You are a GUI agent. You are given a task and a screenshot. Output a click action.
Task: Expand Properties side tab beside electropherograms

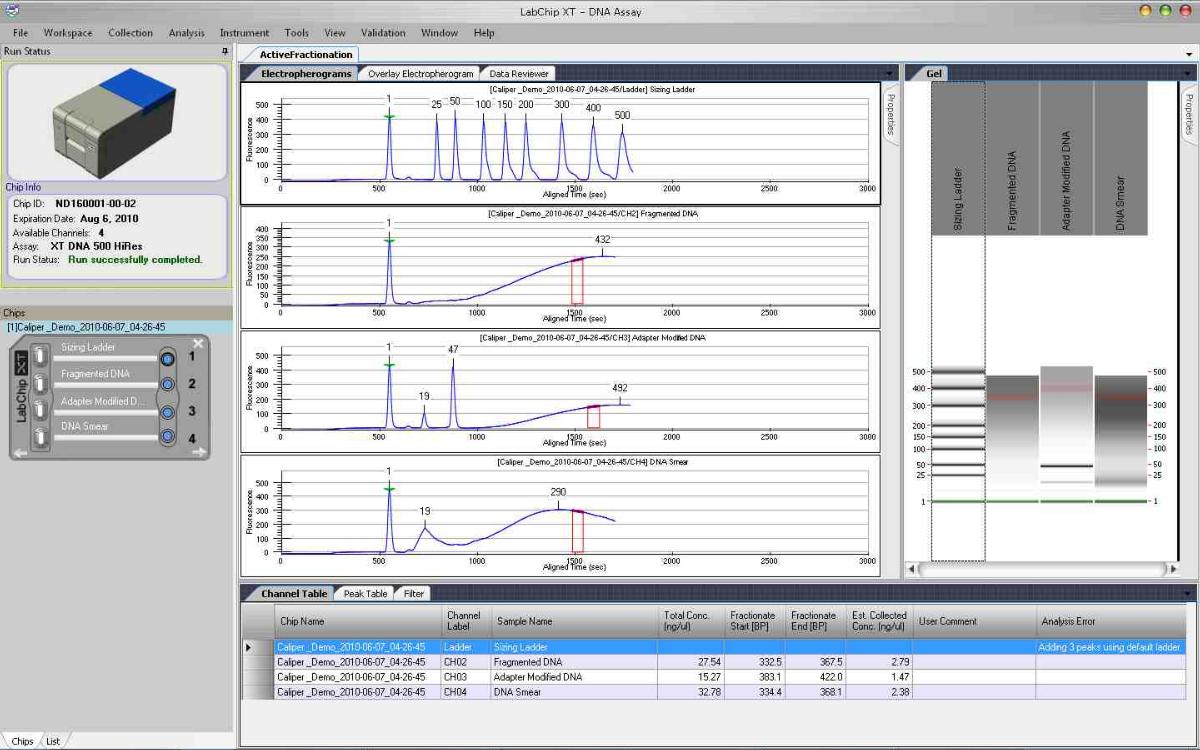(x=890, y=115)
